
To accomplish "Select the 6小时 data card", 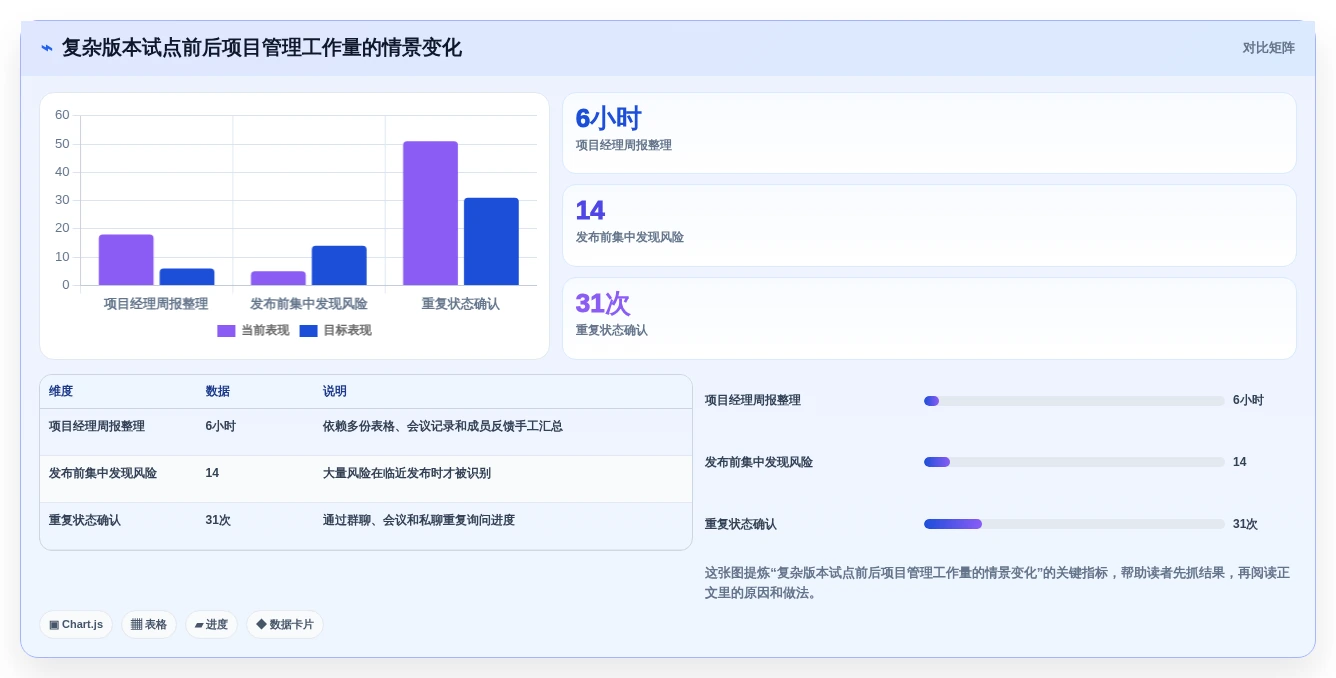I will click(929, 133).
